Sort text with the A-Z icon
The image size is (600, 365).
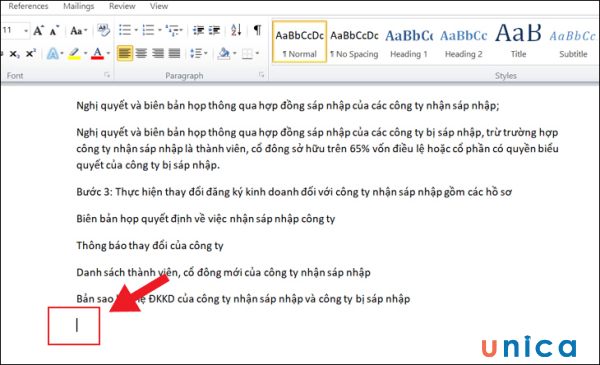(236, 30)
